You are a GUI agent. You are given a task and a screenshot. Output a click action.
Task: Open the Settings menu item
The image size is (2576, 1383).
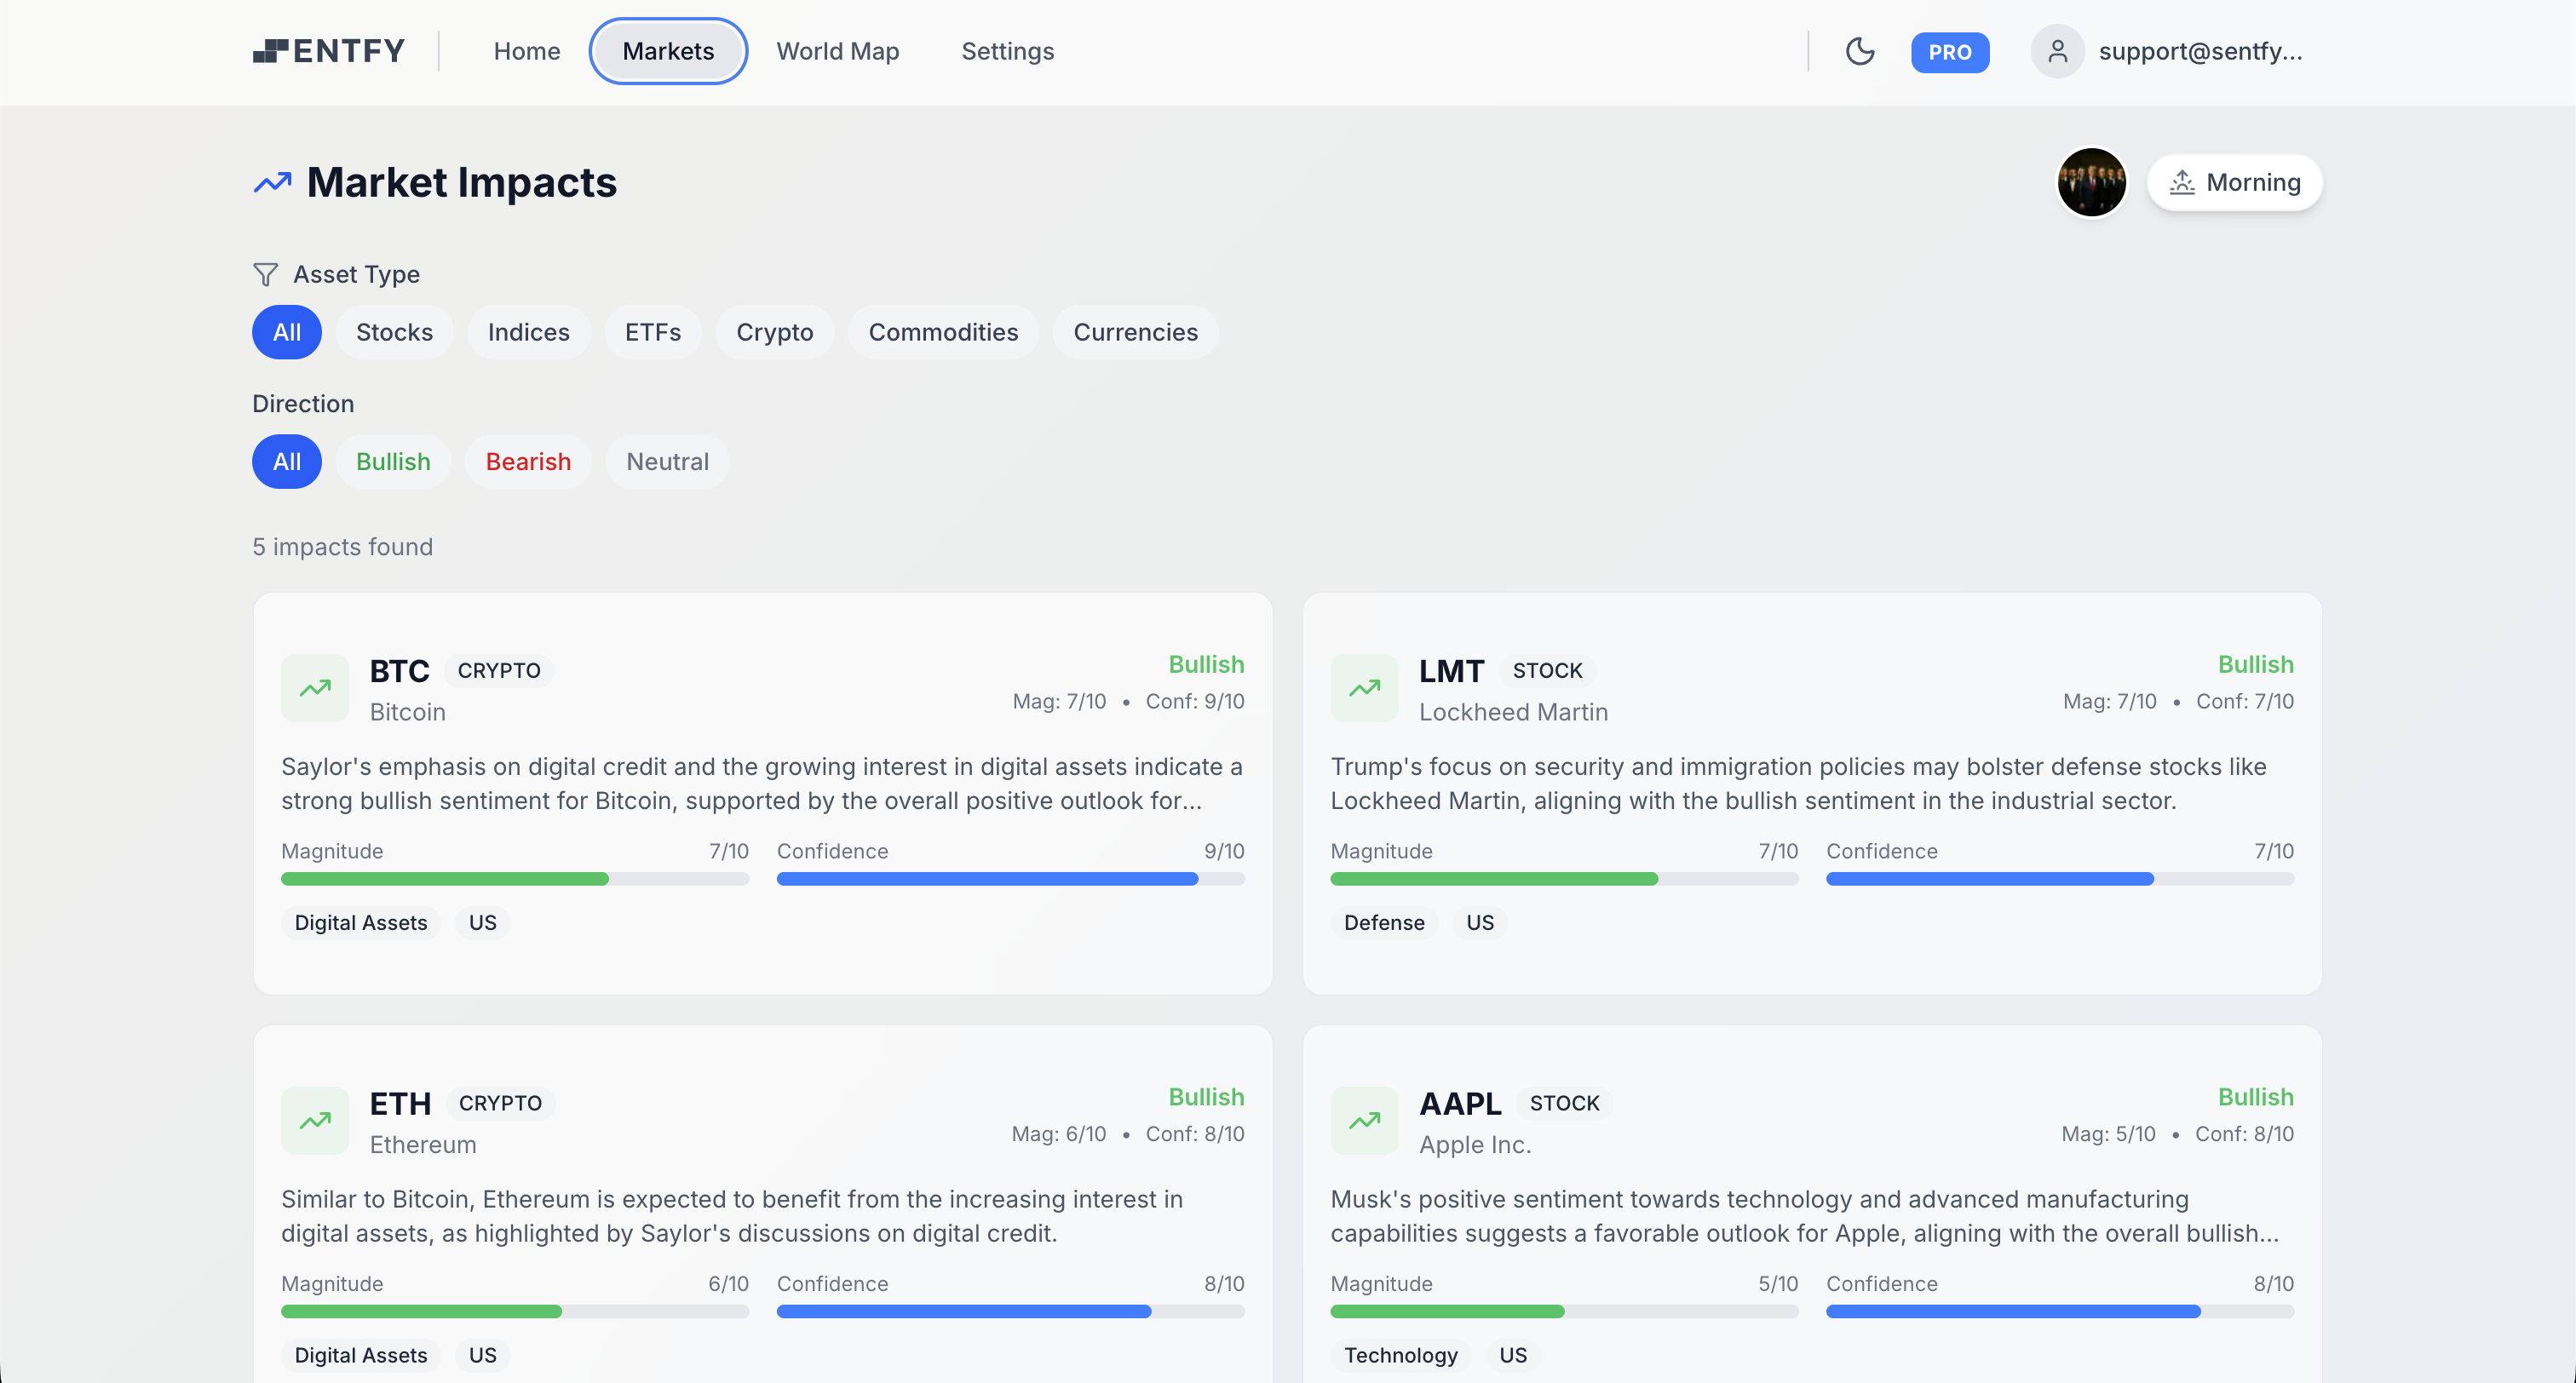(1007, 51)
